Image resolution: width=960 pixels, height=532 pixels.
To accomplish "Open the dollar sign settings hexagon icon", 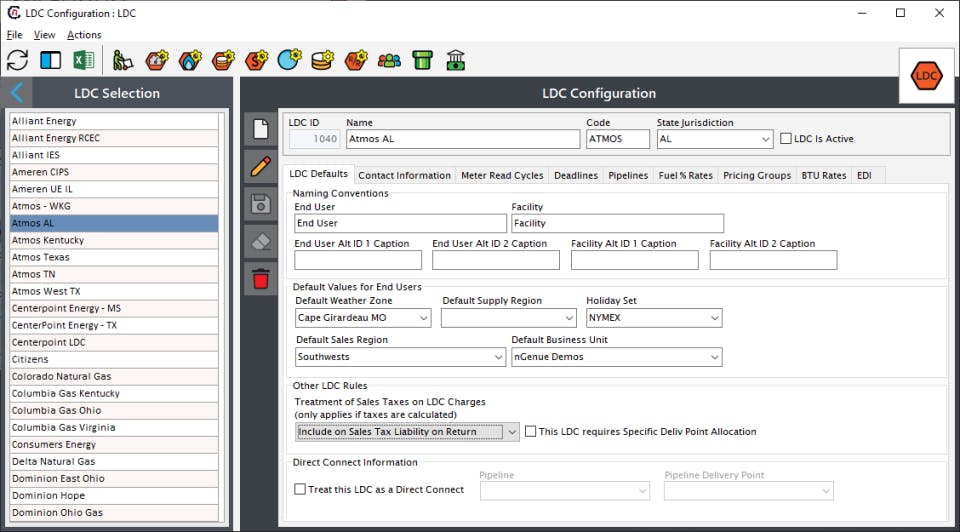I will click(256, 60).
